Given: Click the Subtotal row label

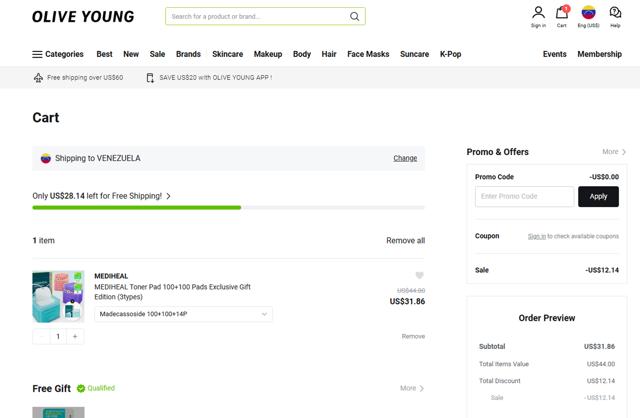Looking at the screenshot, I should click(x=492, y=346).
